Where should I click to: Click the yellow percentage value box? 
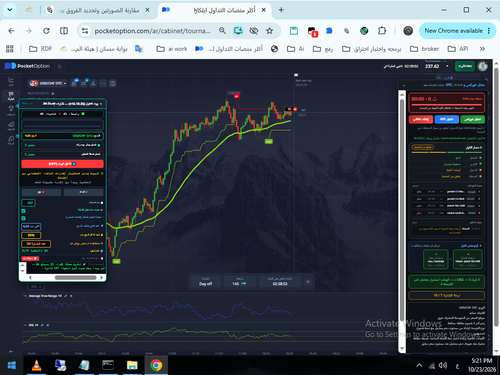pyautogui.click(x=31, y=235)
